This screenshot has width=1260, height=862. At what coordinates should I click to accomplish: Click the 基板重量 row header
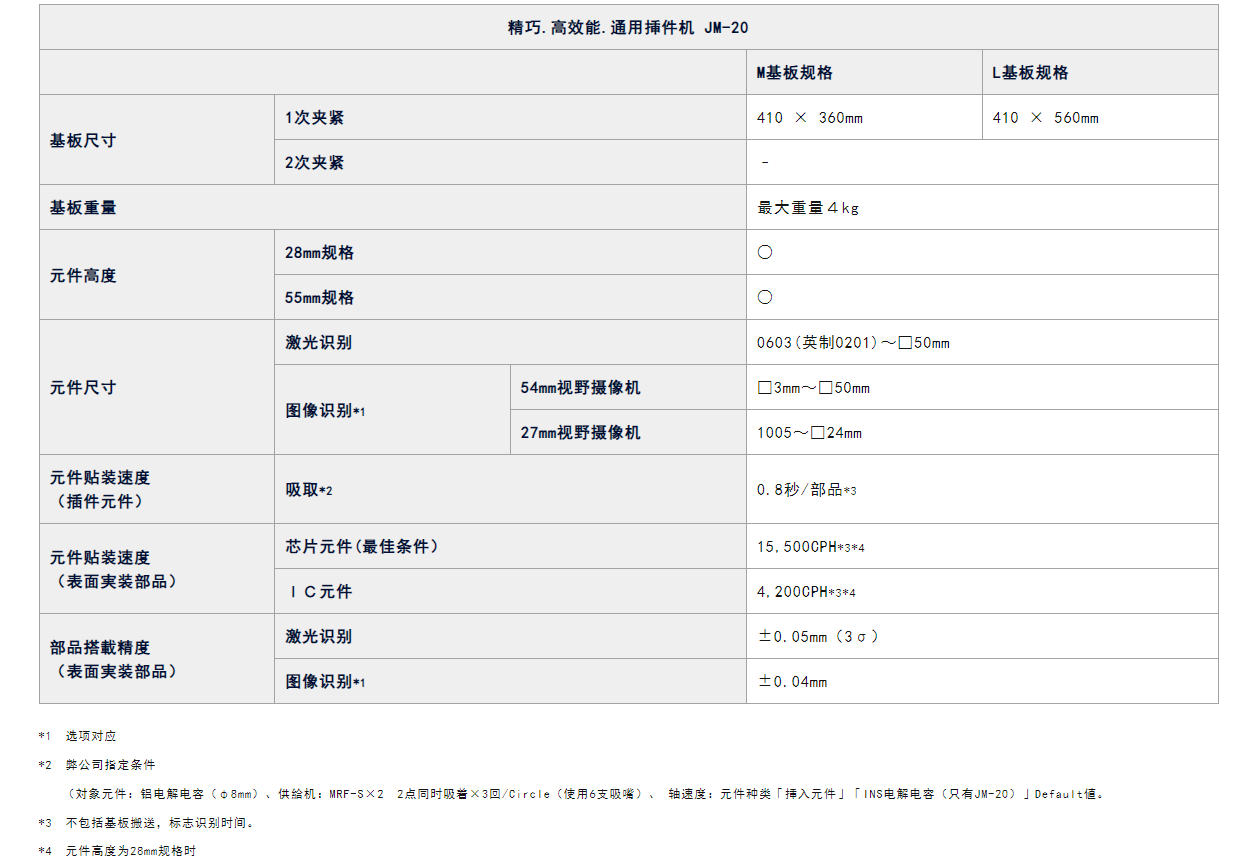click(83, 208)
